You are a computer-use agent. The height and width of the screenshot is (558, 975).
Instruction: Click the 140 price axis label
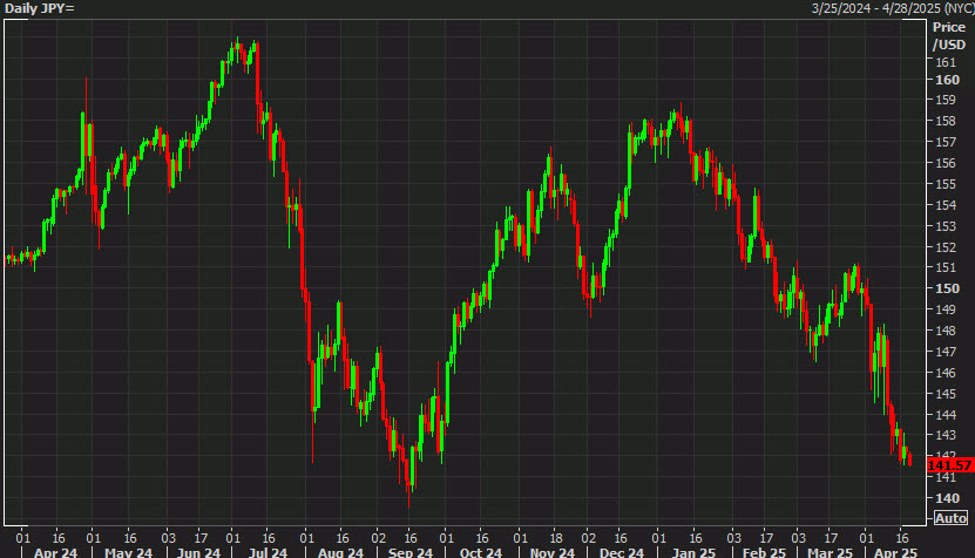coord(945,497)
